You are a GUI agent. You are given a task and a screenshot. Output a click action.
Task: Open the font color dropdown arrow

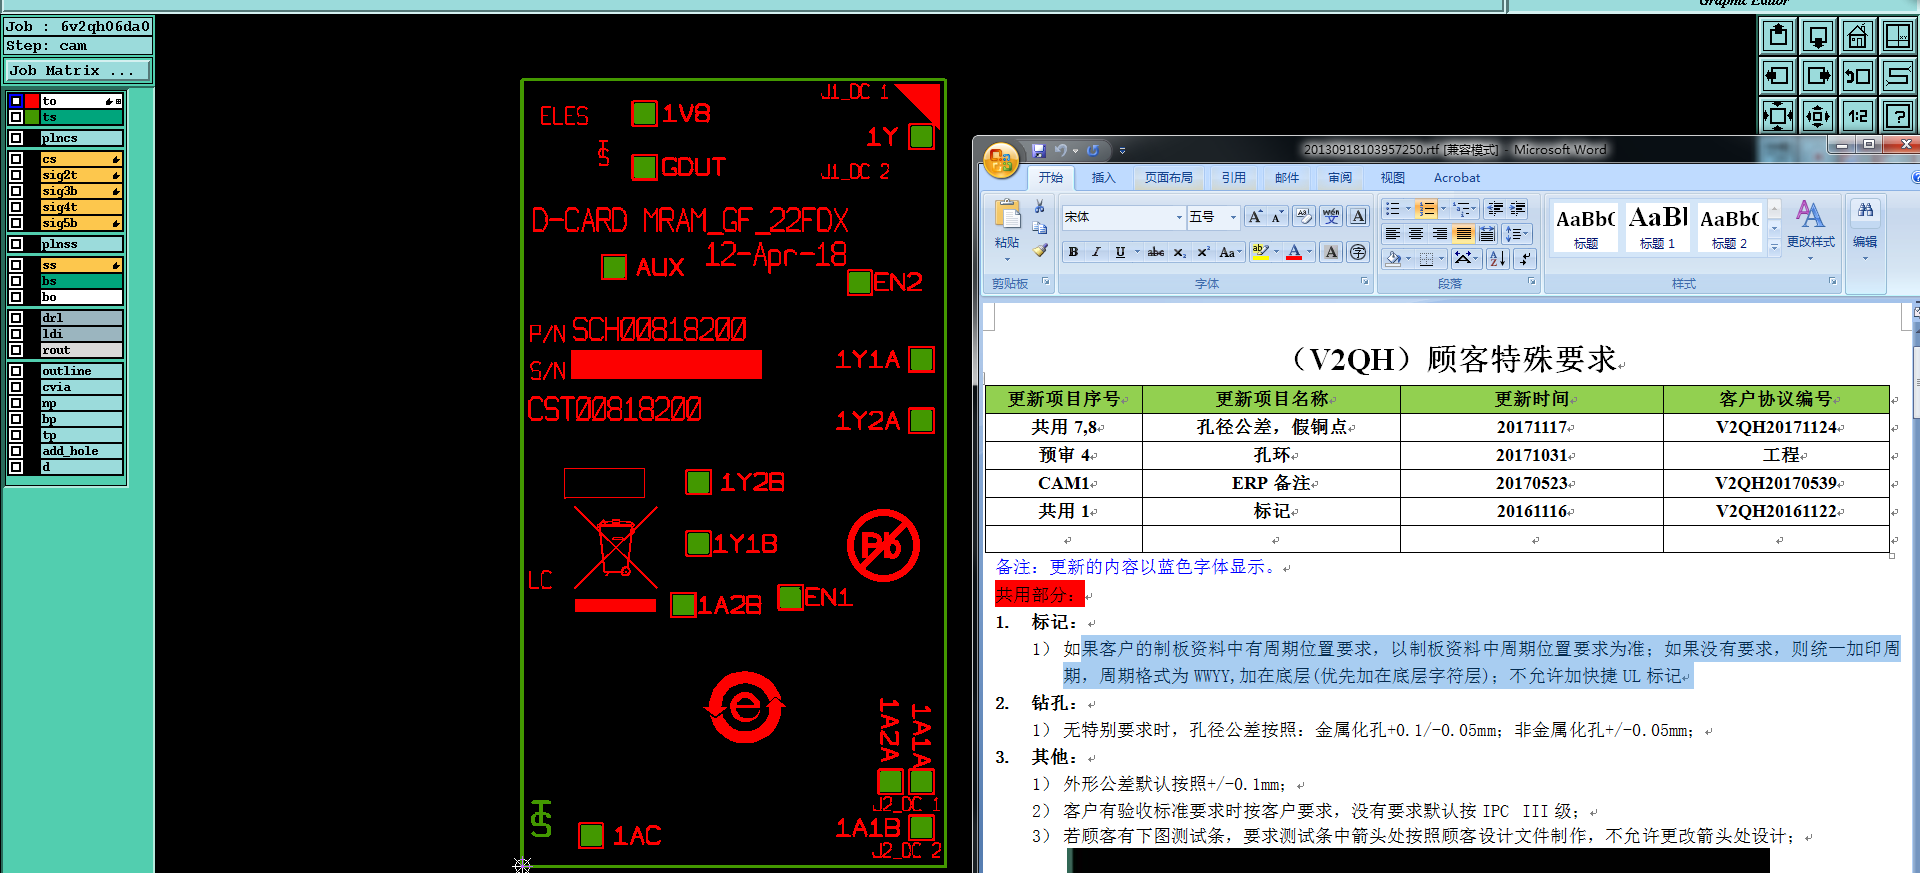click(1309, 252)
